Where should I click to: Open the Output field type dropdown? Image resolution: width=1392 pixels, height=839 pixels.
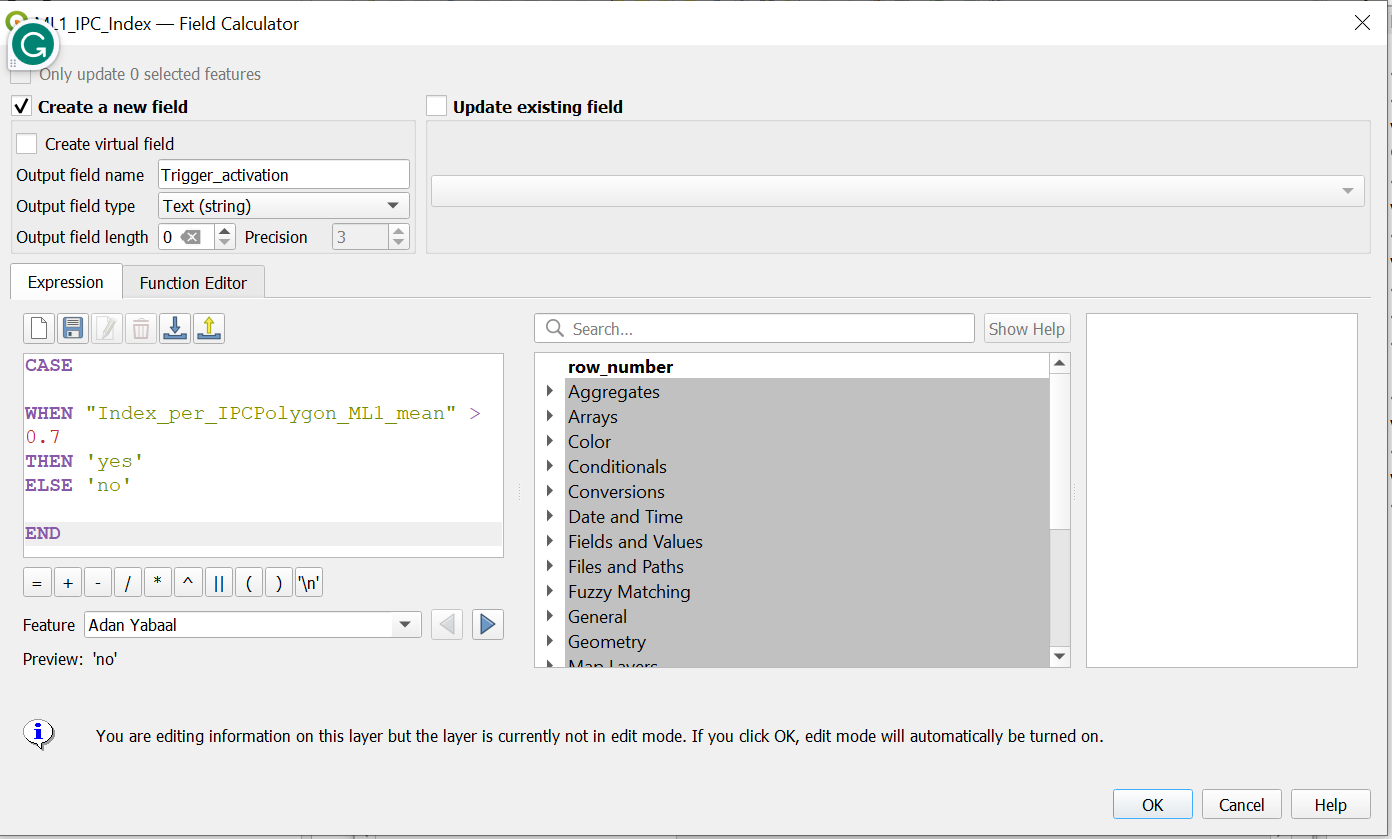tap(284, 206)
